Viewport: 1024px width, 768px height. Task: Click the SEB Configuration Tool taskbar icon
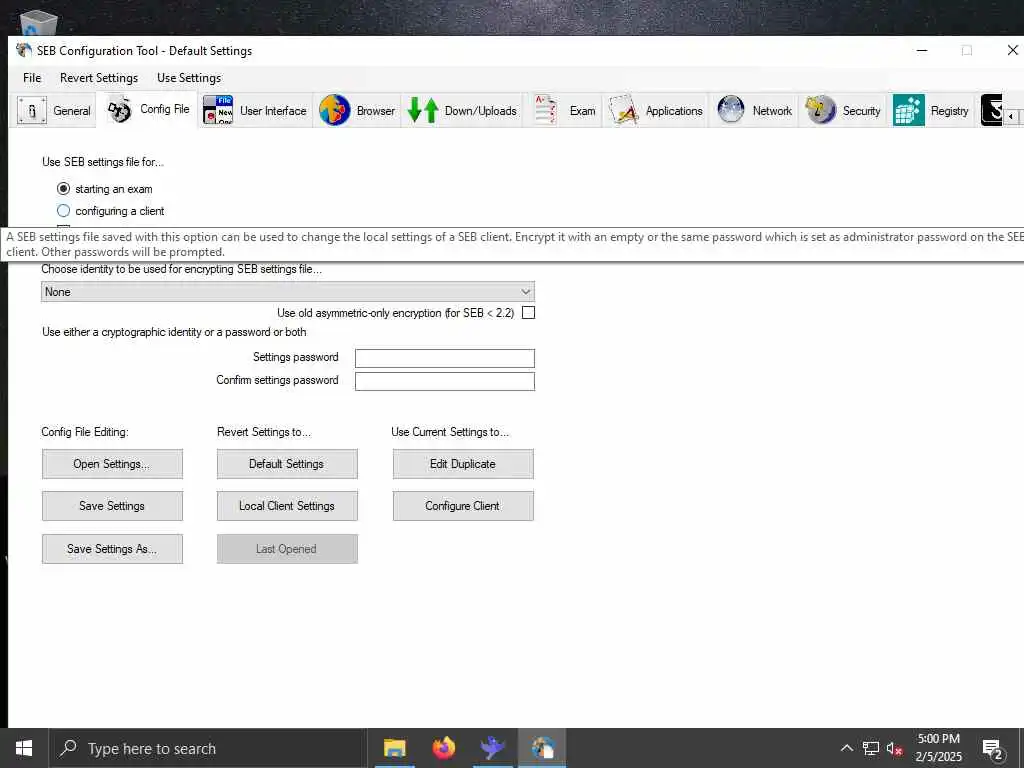542,748
